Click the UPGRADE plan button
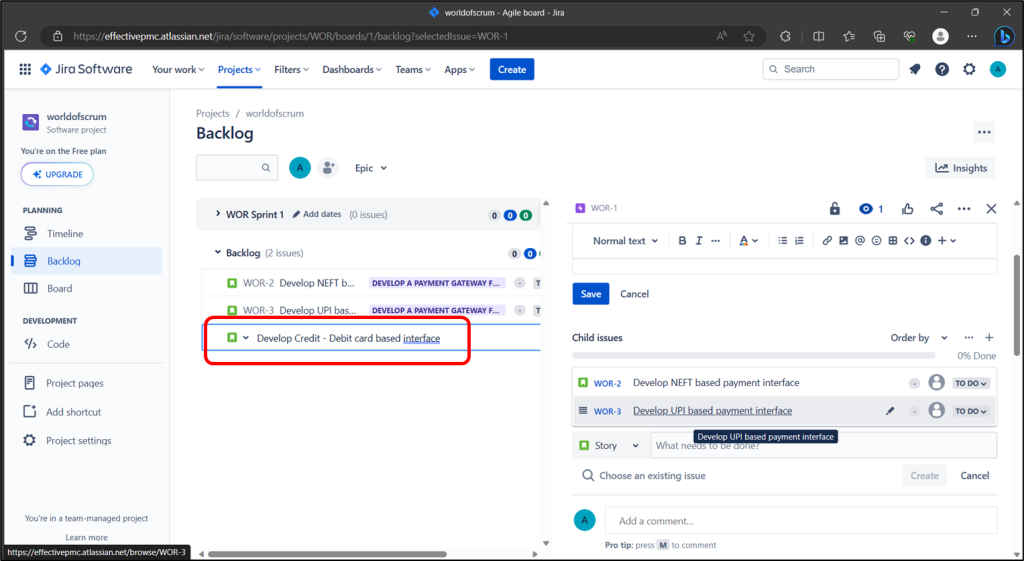 [57, 174]
